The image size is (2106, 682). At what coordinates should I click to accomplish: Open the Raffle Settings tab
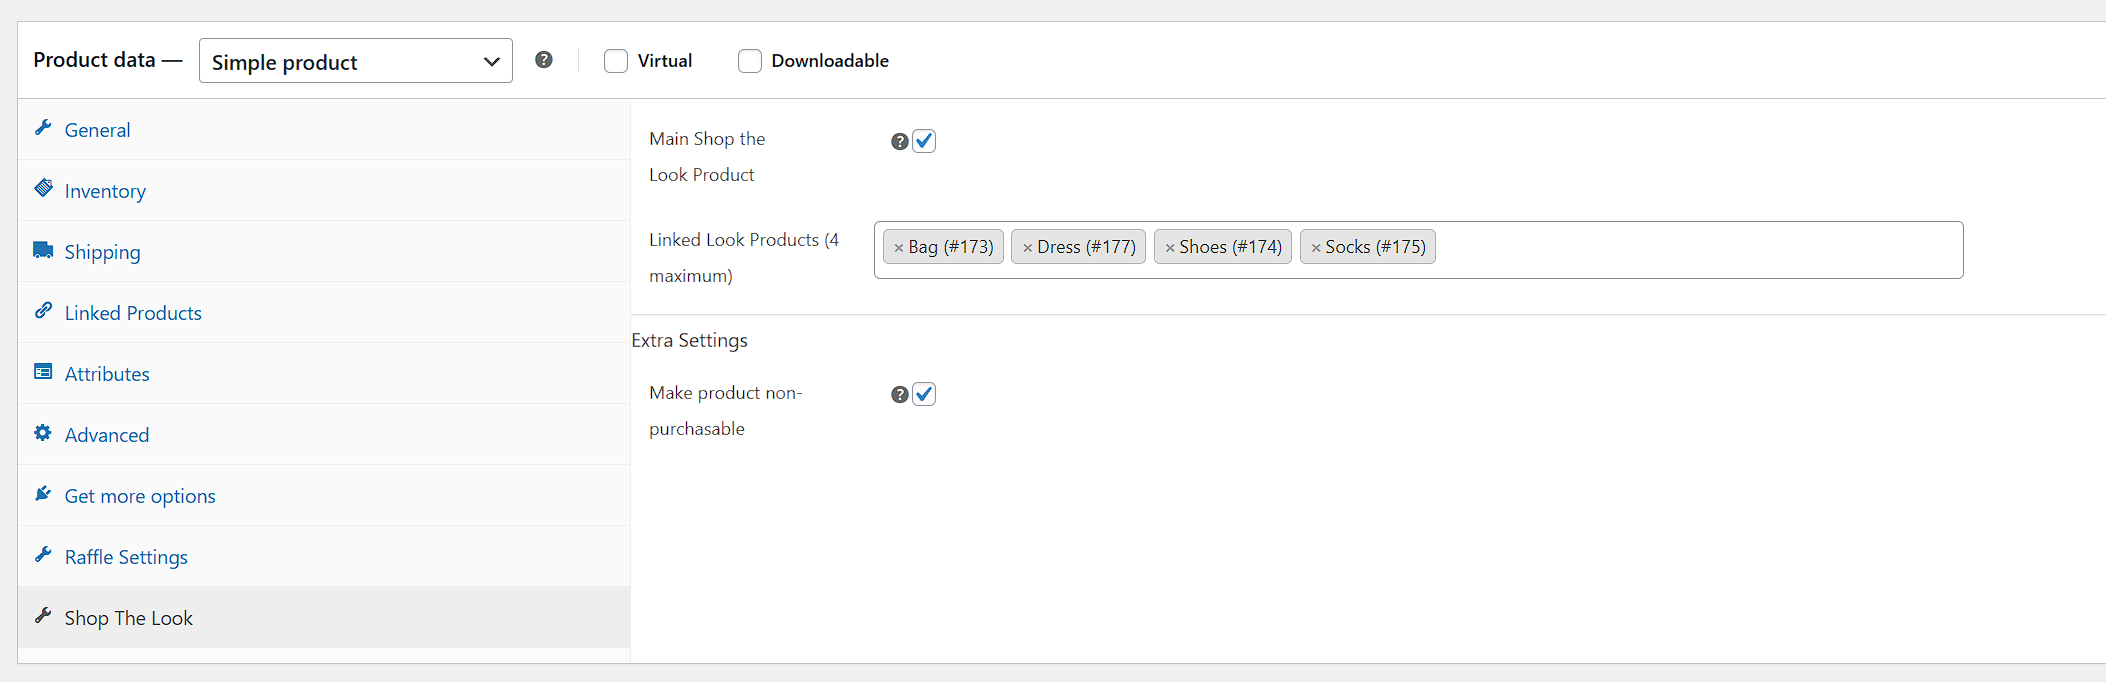pyautogui.click(x=126, y=557)
